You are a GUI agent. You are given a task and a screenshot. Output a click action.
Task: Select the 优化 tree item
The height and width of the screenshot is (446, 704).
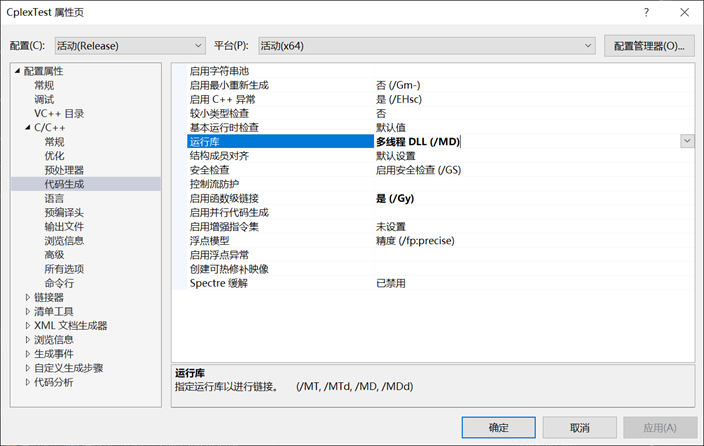coord(54,156)
